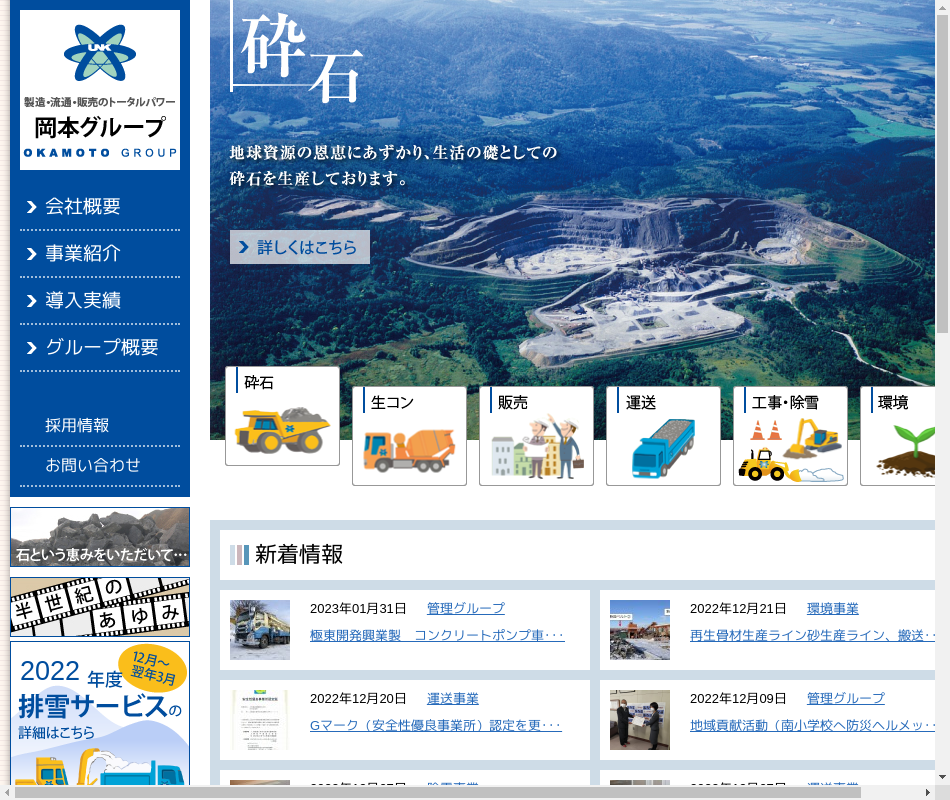The height and width of the screenshot is (800, 950).
Task: Open the 運送事業 link dated 2022年12月20日
Action: [x=453, y=699]
